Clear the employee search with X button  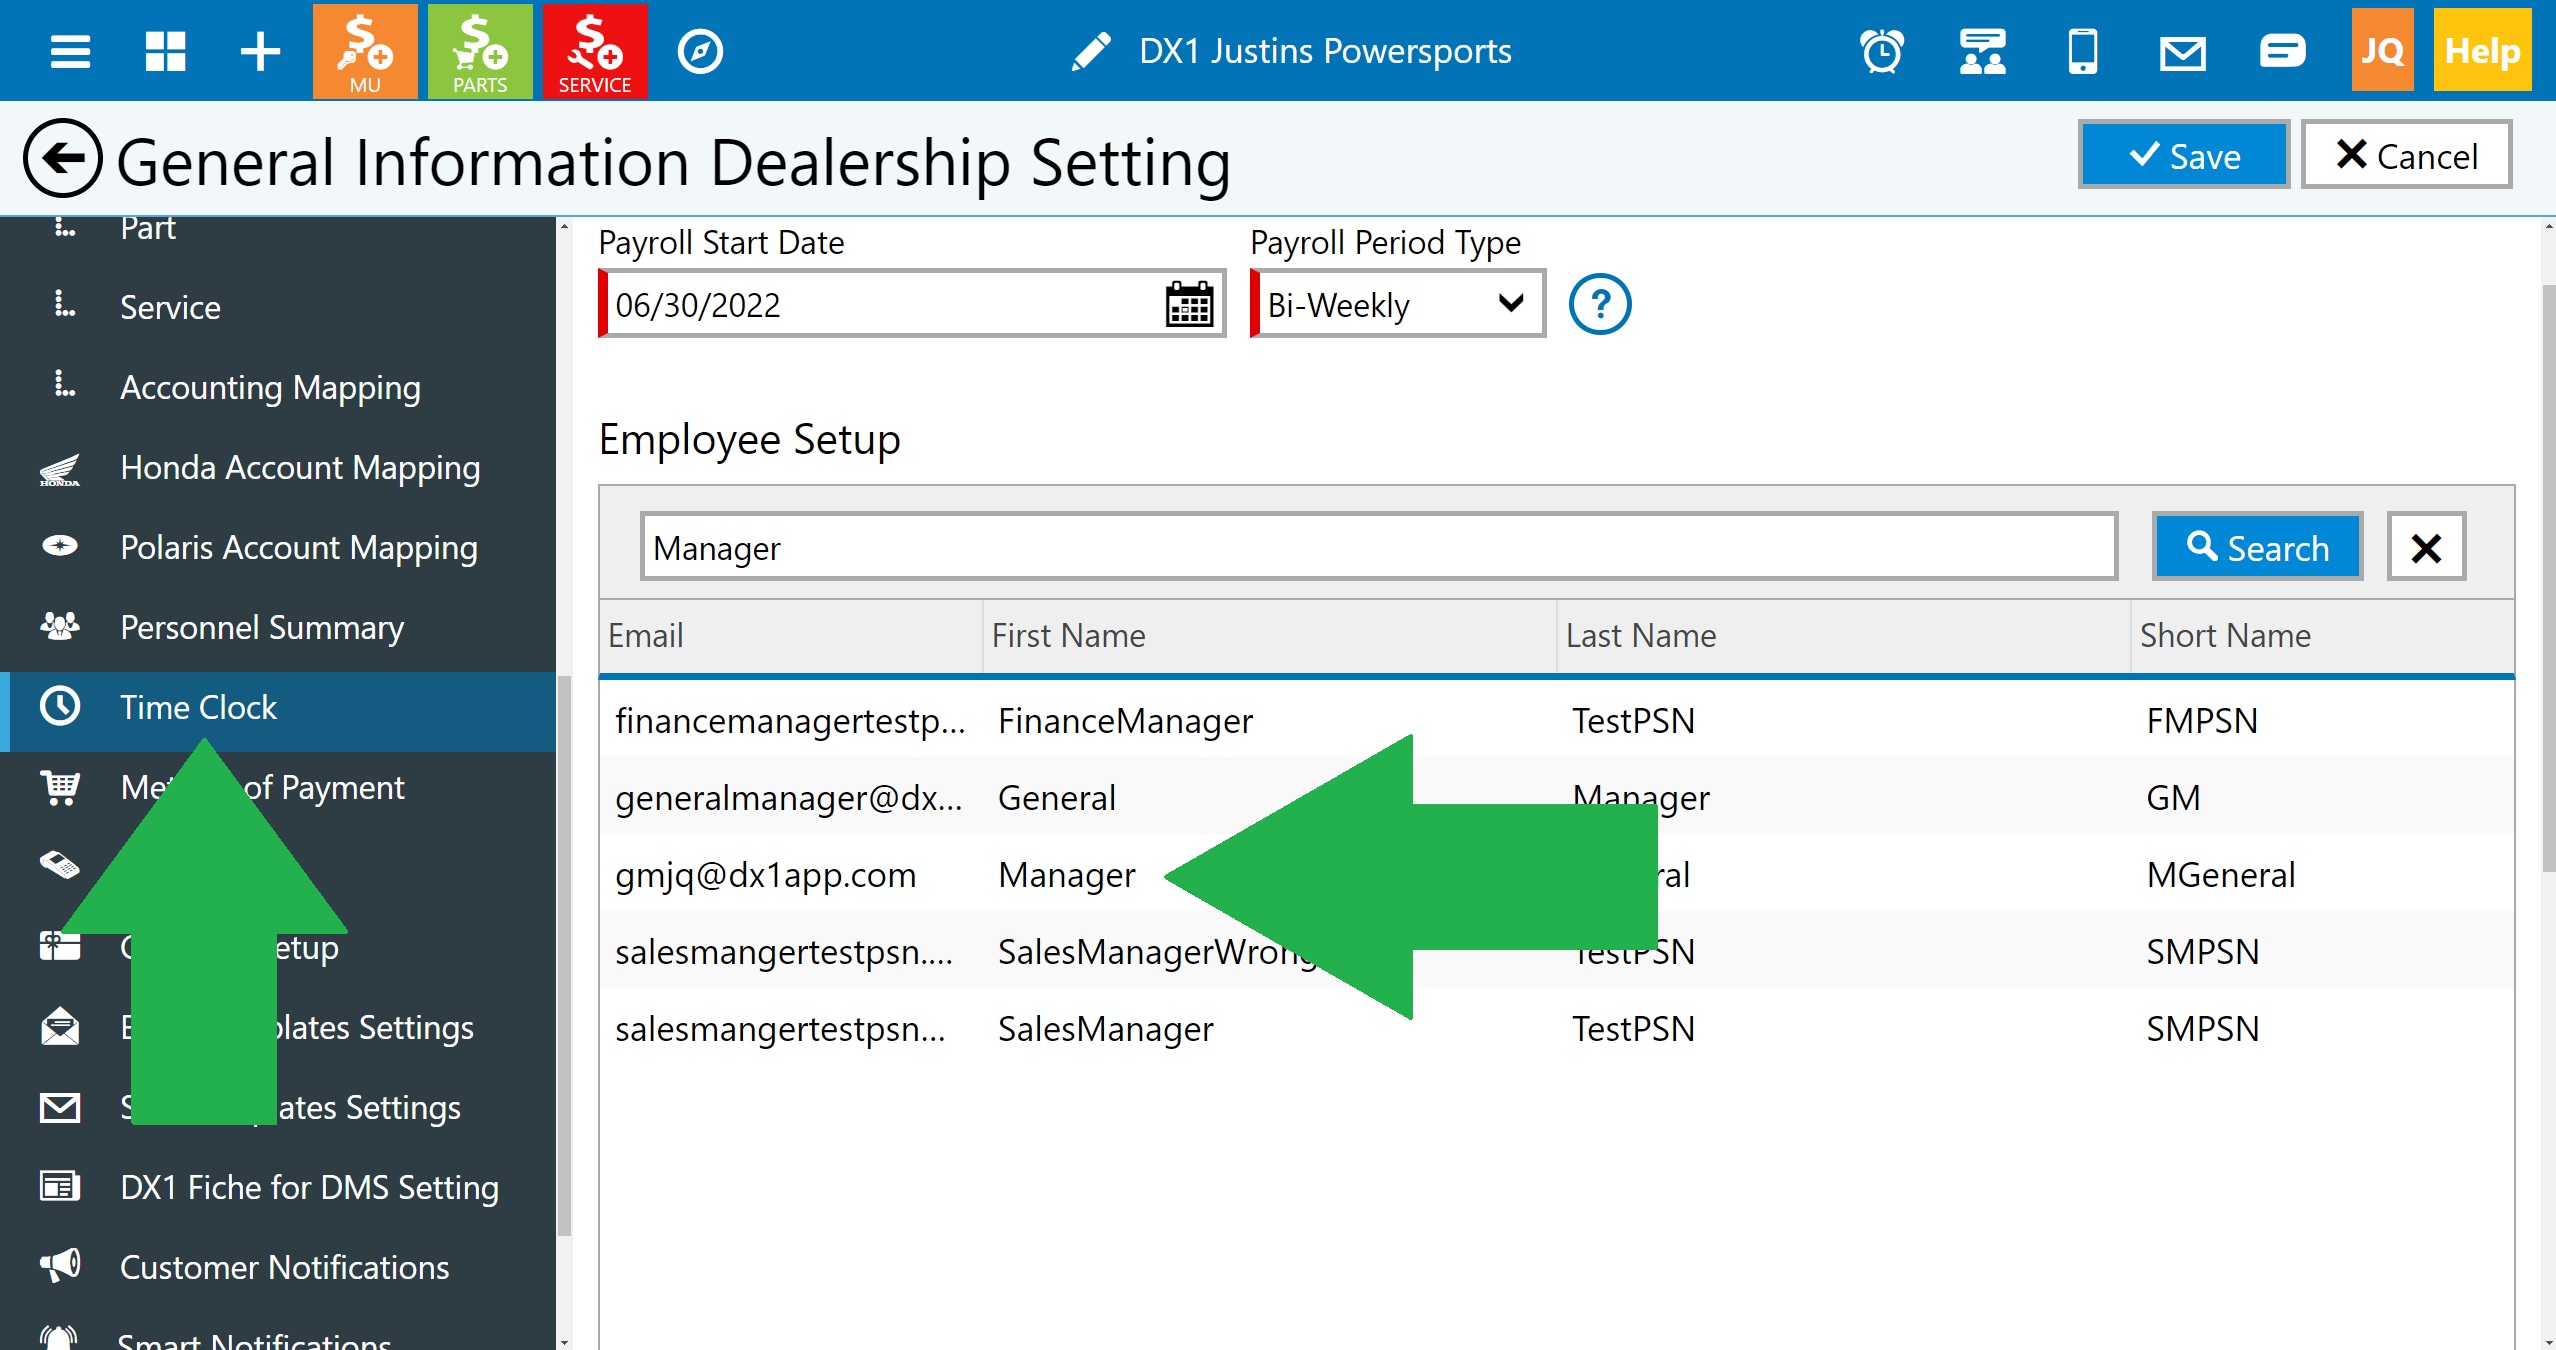tap(2426, 547)
